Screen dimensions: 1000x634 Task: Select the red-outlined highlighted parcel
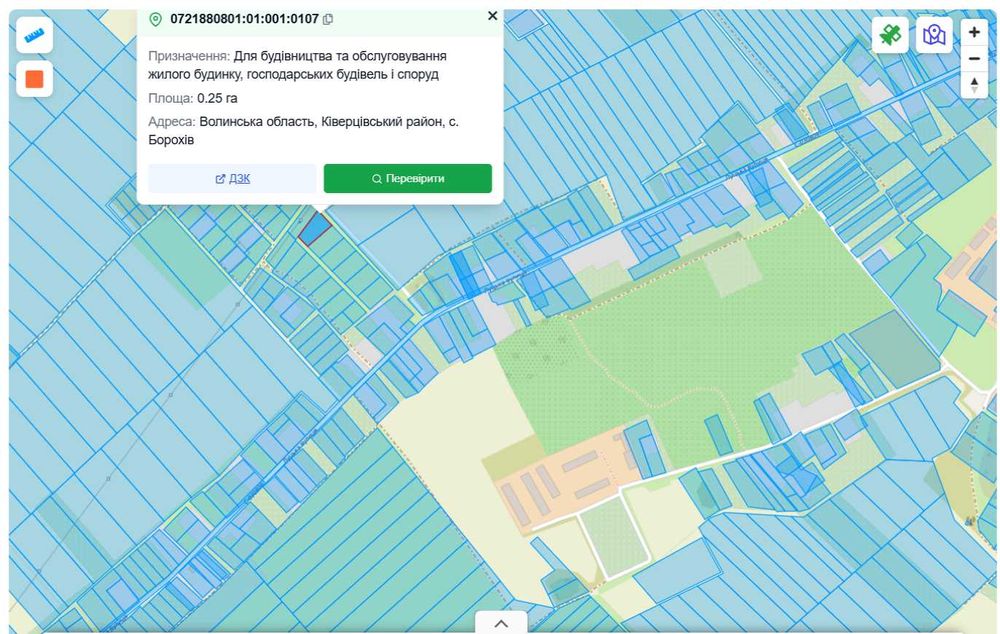click(x=314, y=229)
